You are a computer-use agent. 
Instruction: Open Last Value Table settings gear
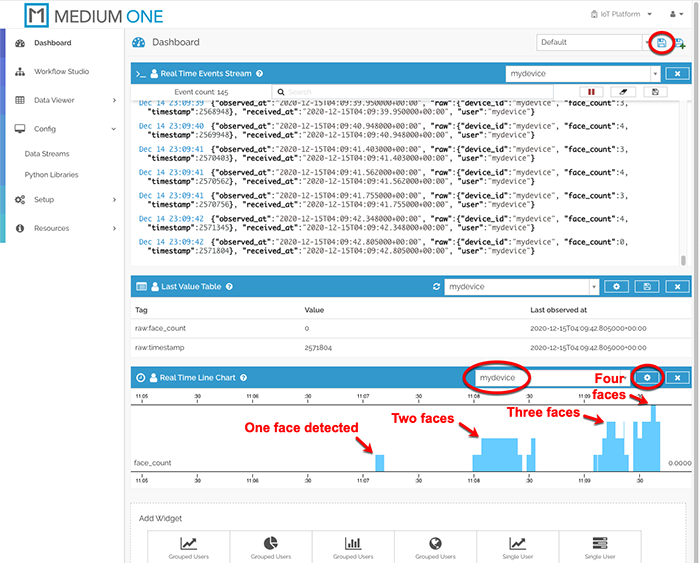tap(617, 287)
